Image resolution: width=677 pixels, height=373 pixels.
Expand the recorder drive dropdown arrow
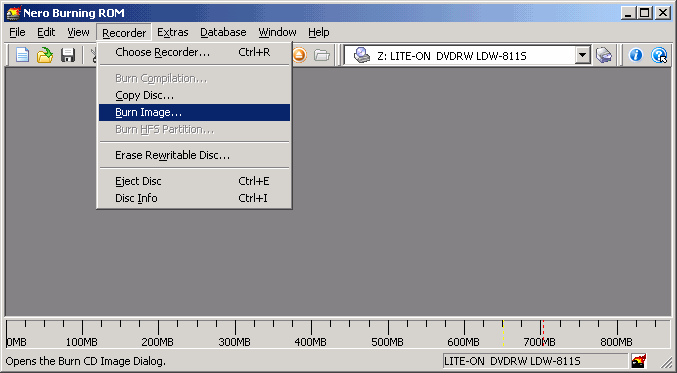click(x=582, y=55)
